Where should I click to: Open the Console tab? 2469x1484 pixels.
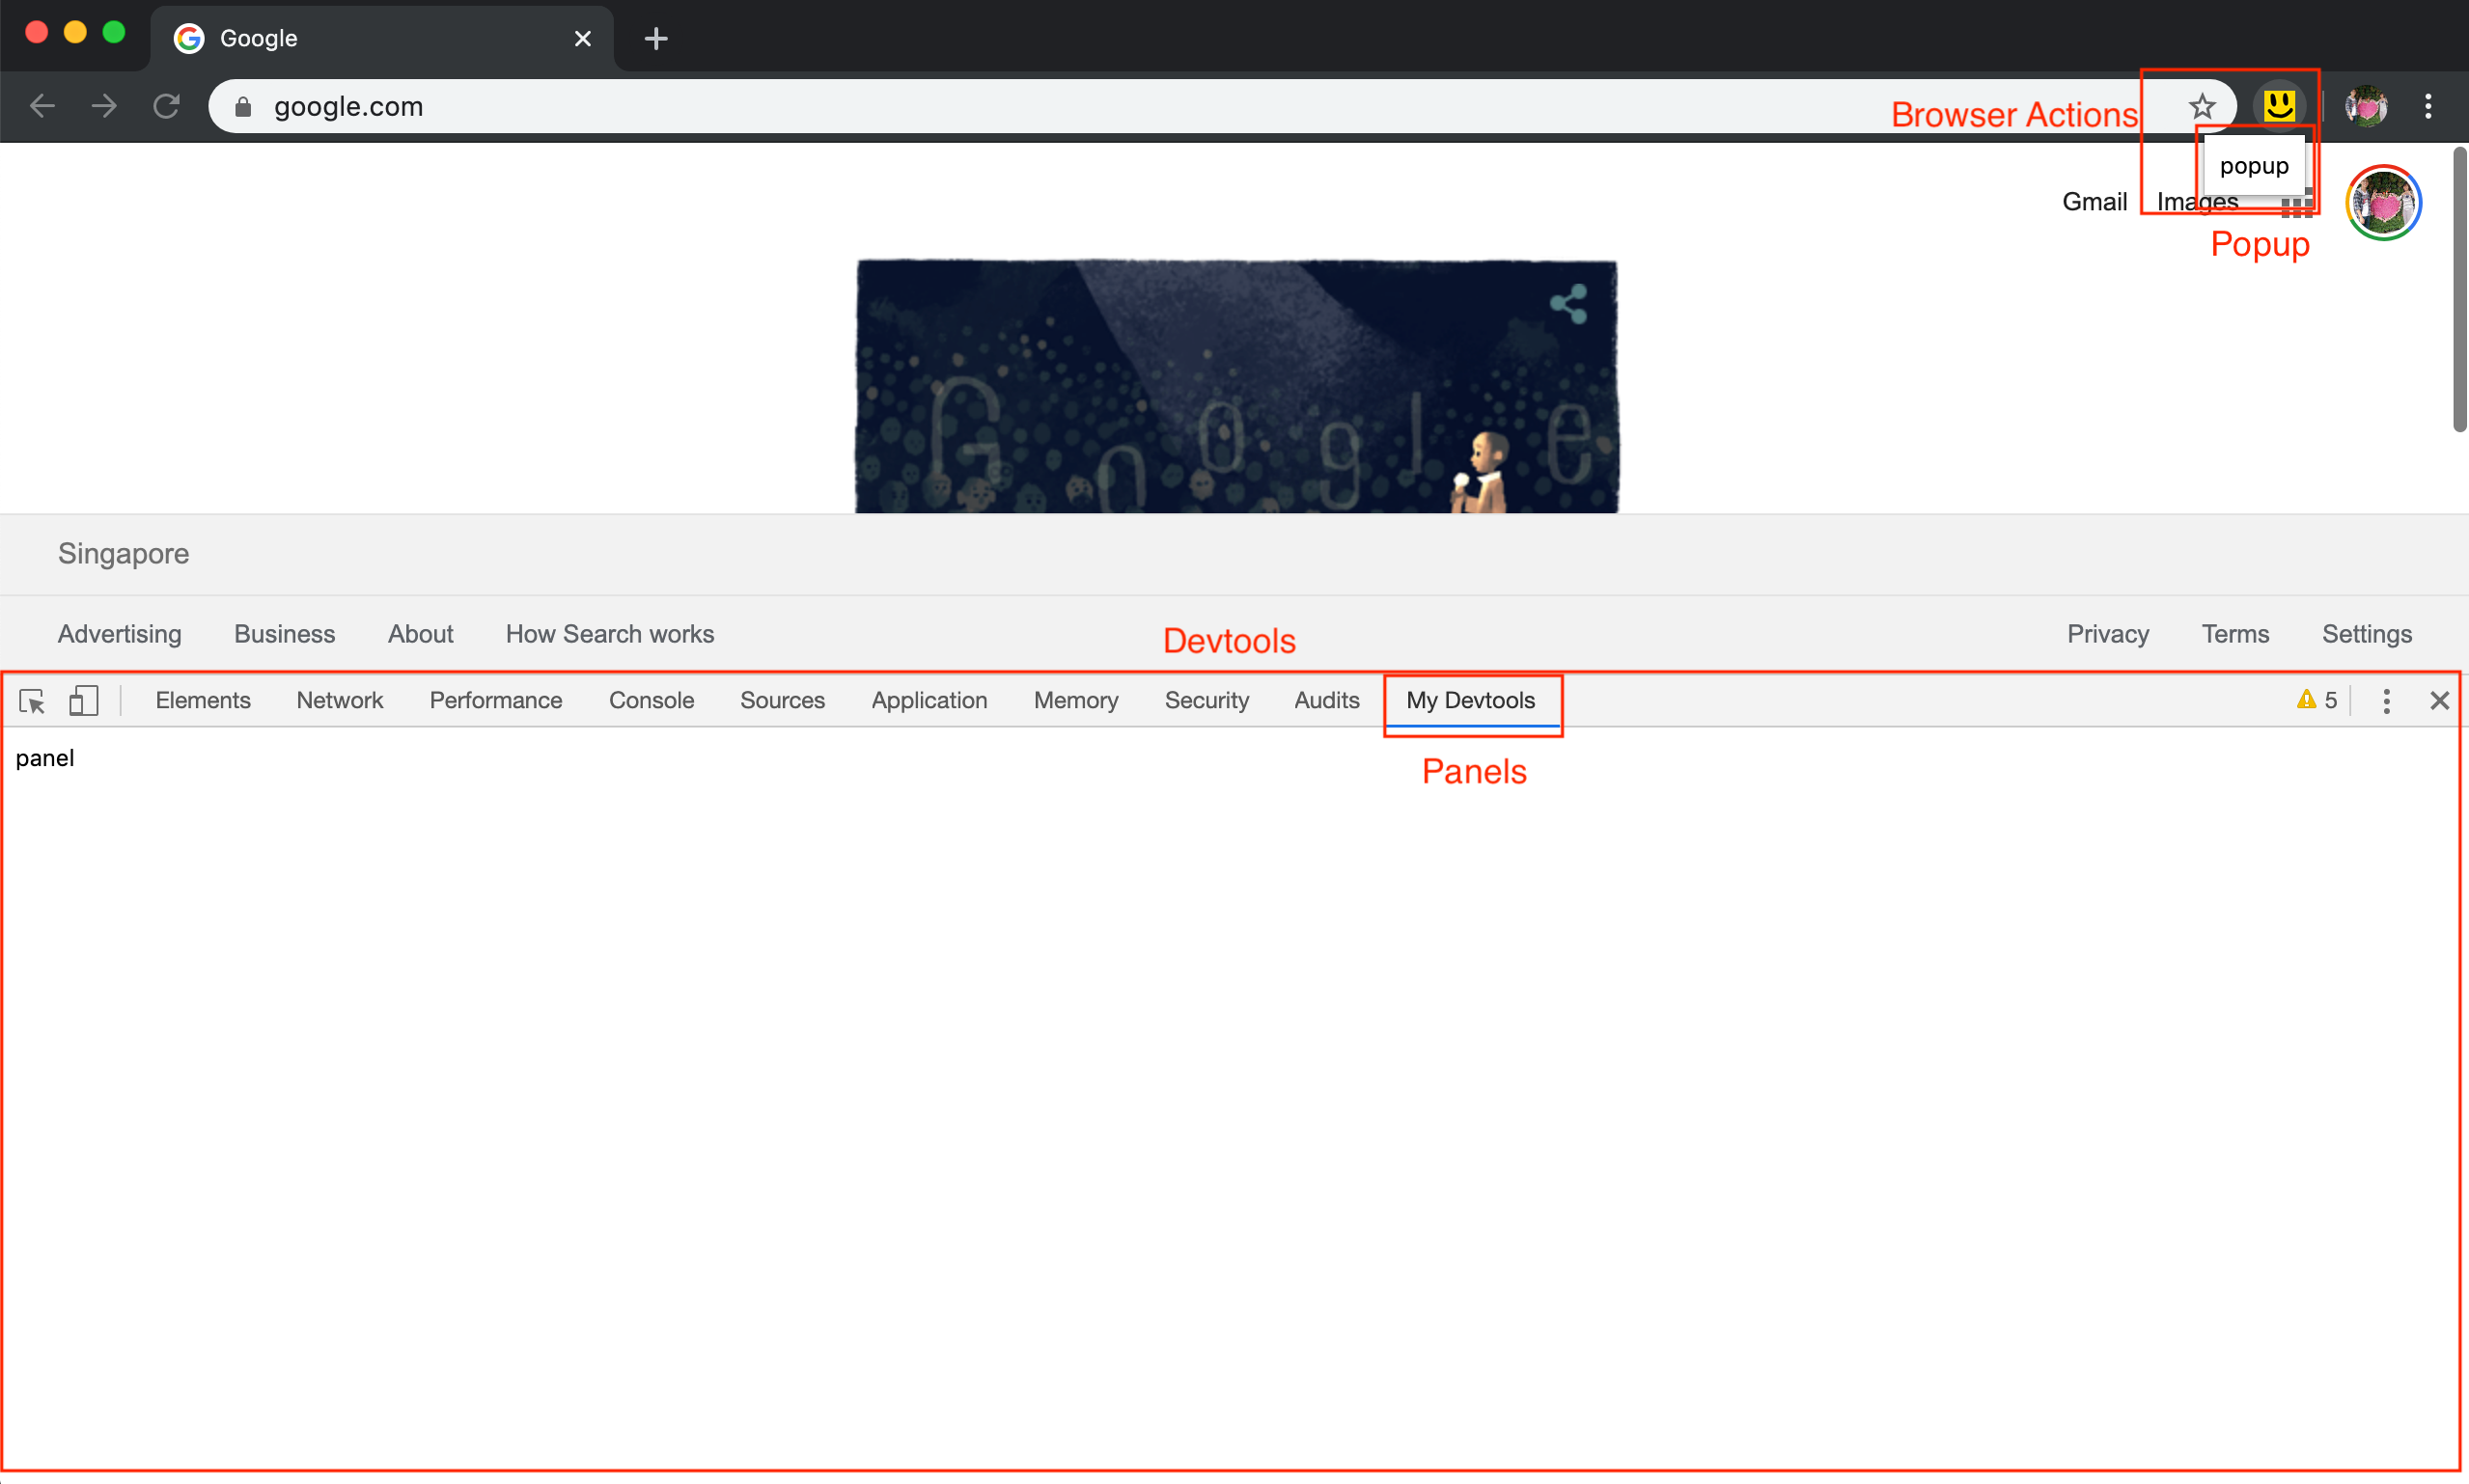[x=651, y=700]
